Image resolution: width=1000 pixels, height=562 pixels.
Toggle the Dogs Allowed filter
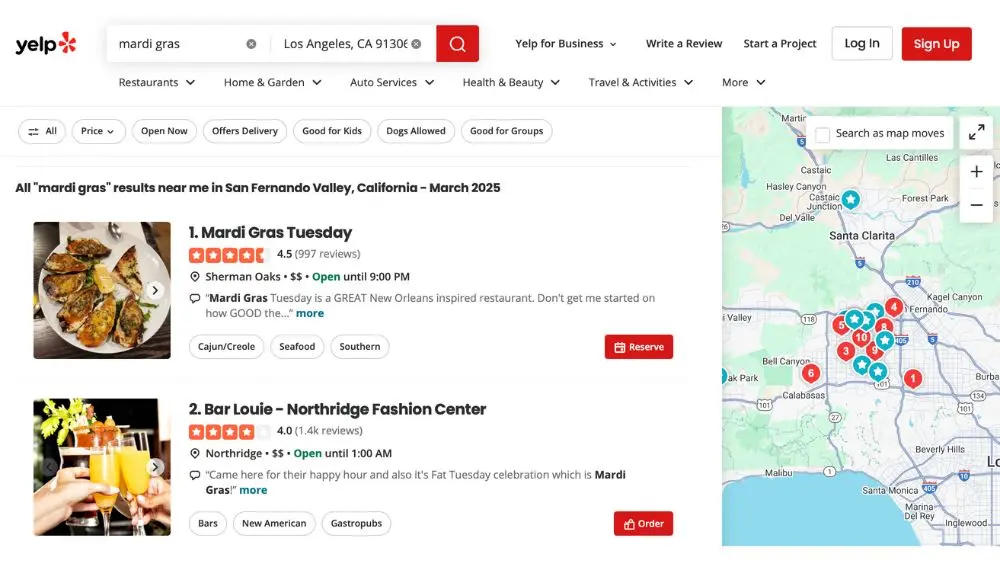pos(416,131)
